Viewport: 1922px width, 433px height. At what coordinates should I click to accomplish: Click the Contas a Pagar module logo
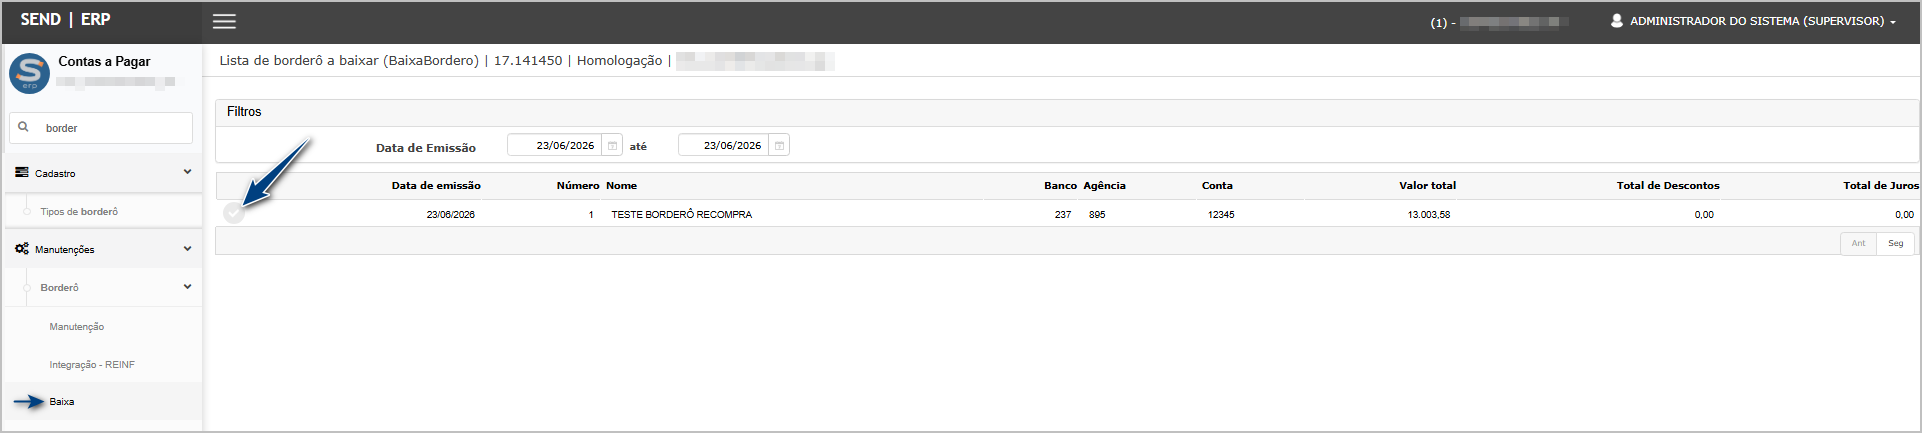(x=29, y=74)
